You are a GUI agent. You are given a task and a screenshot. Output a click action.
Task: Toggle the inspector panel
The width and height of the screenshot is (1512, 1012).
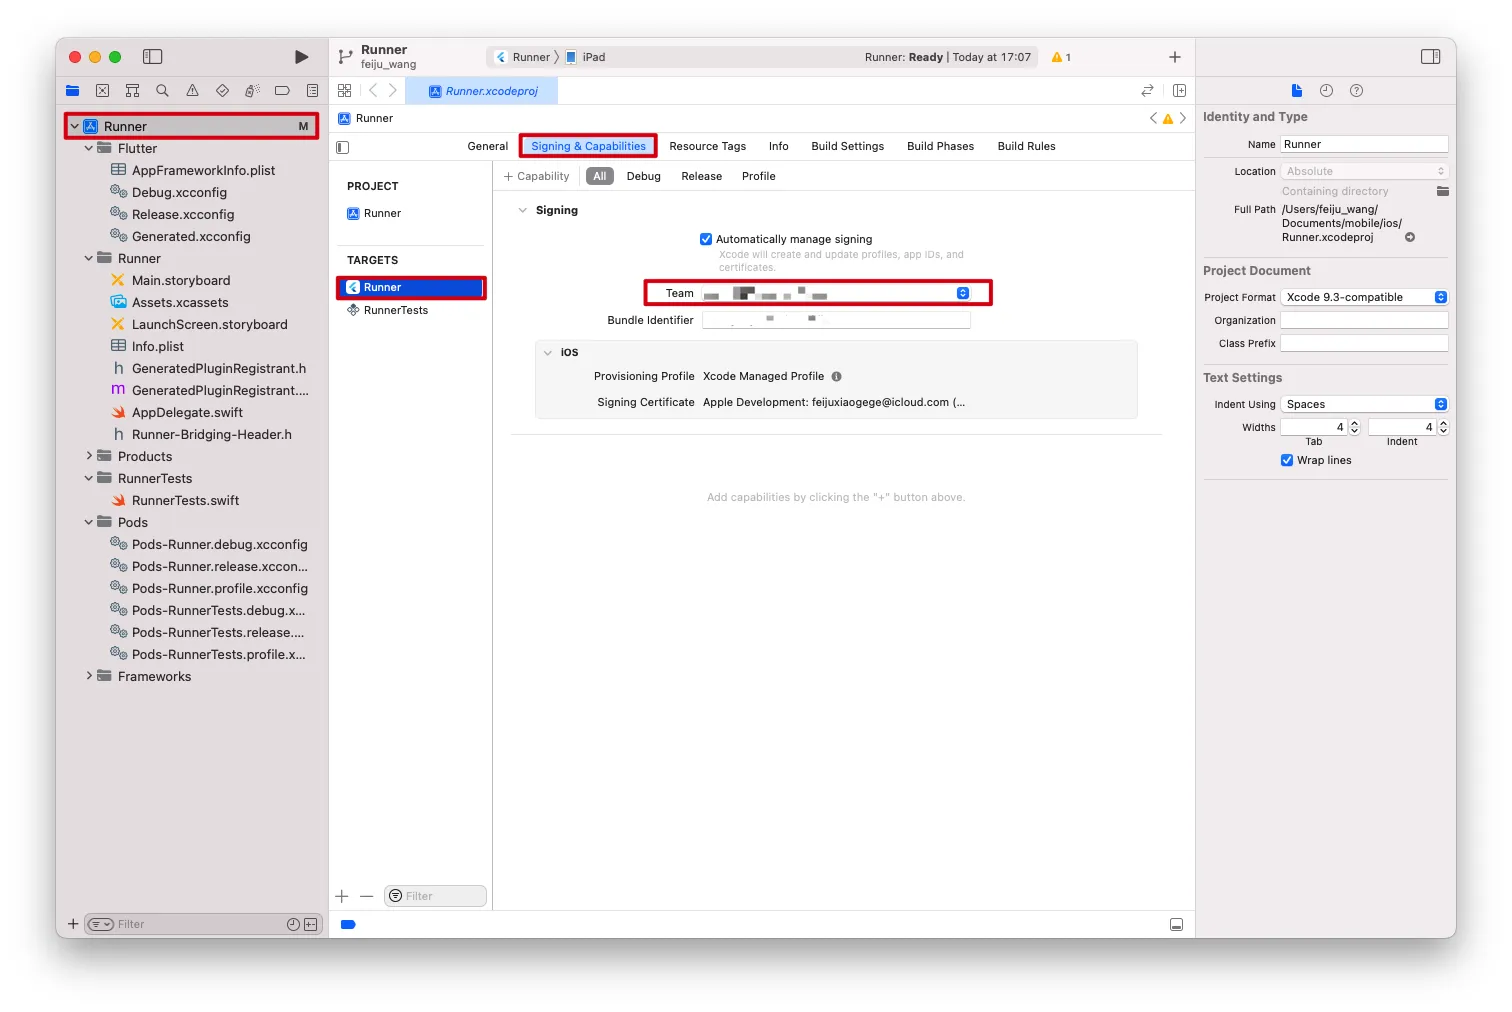(x=1431, y=57)
